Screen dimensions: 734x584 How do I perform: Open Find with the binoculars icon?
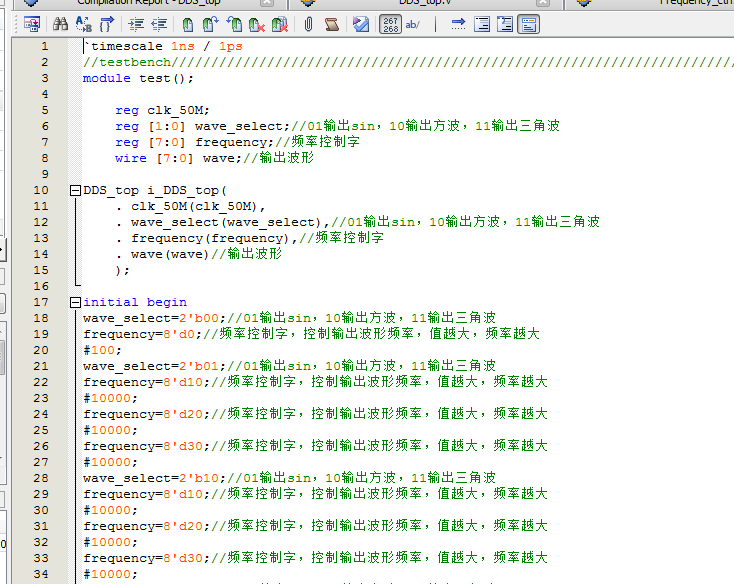(60, 24)
